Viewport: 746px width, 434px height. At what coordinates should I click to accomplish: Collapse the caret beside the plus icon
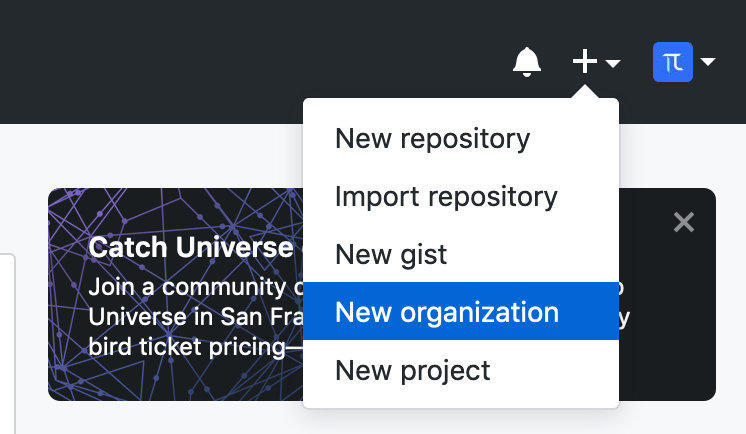click(x=613, y=63)
